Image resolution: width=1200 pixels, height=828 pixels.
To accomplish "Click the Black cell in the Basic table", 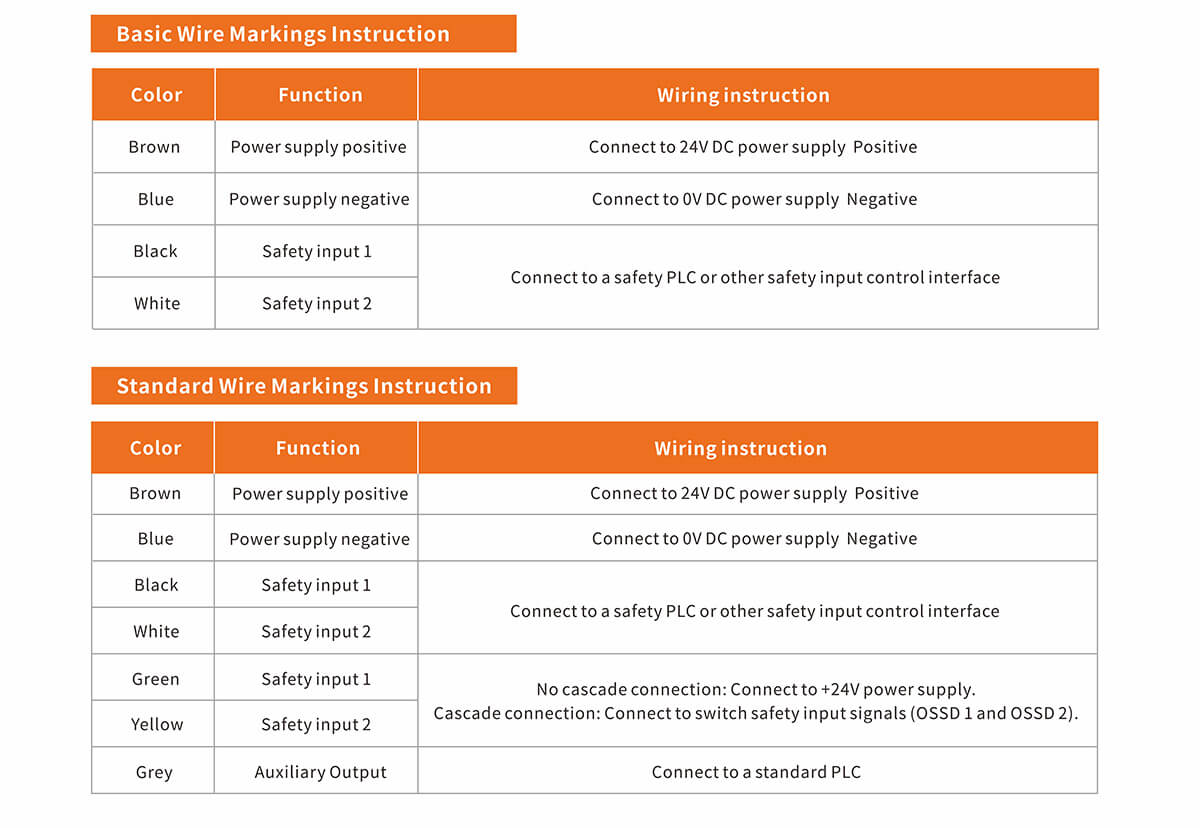I will tap(155, 251).
